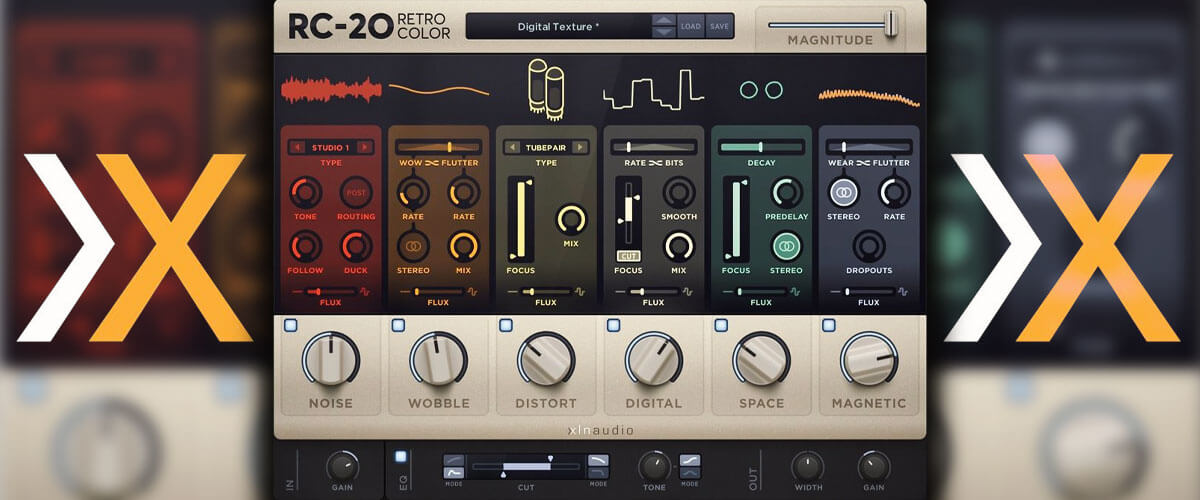Toggle the Digital module on/off checkbox
Viewport: 1200px width, 500px height.
click(613, 325)
